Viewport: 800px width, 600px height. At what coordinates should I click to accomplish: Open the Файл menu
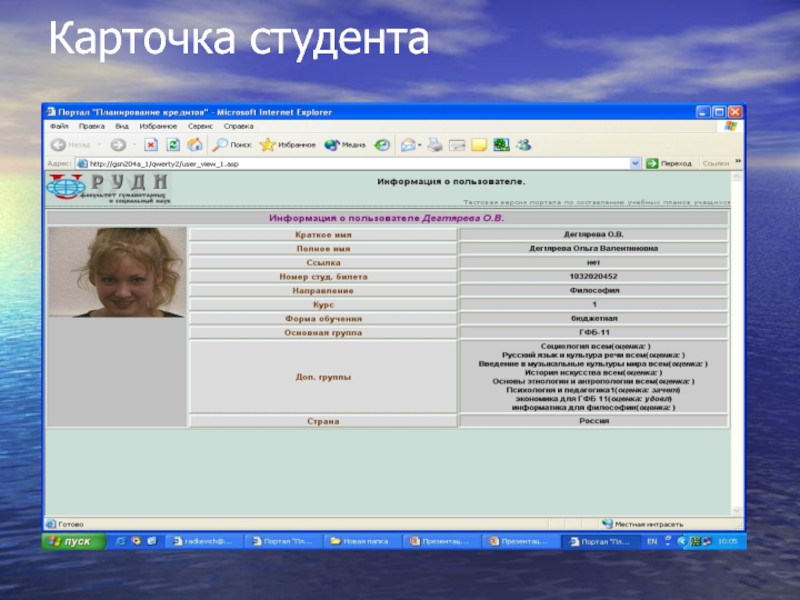(58, 127)
